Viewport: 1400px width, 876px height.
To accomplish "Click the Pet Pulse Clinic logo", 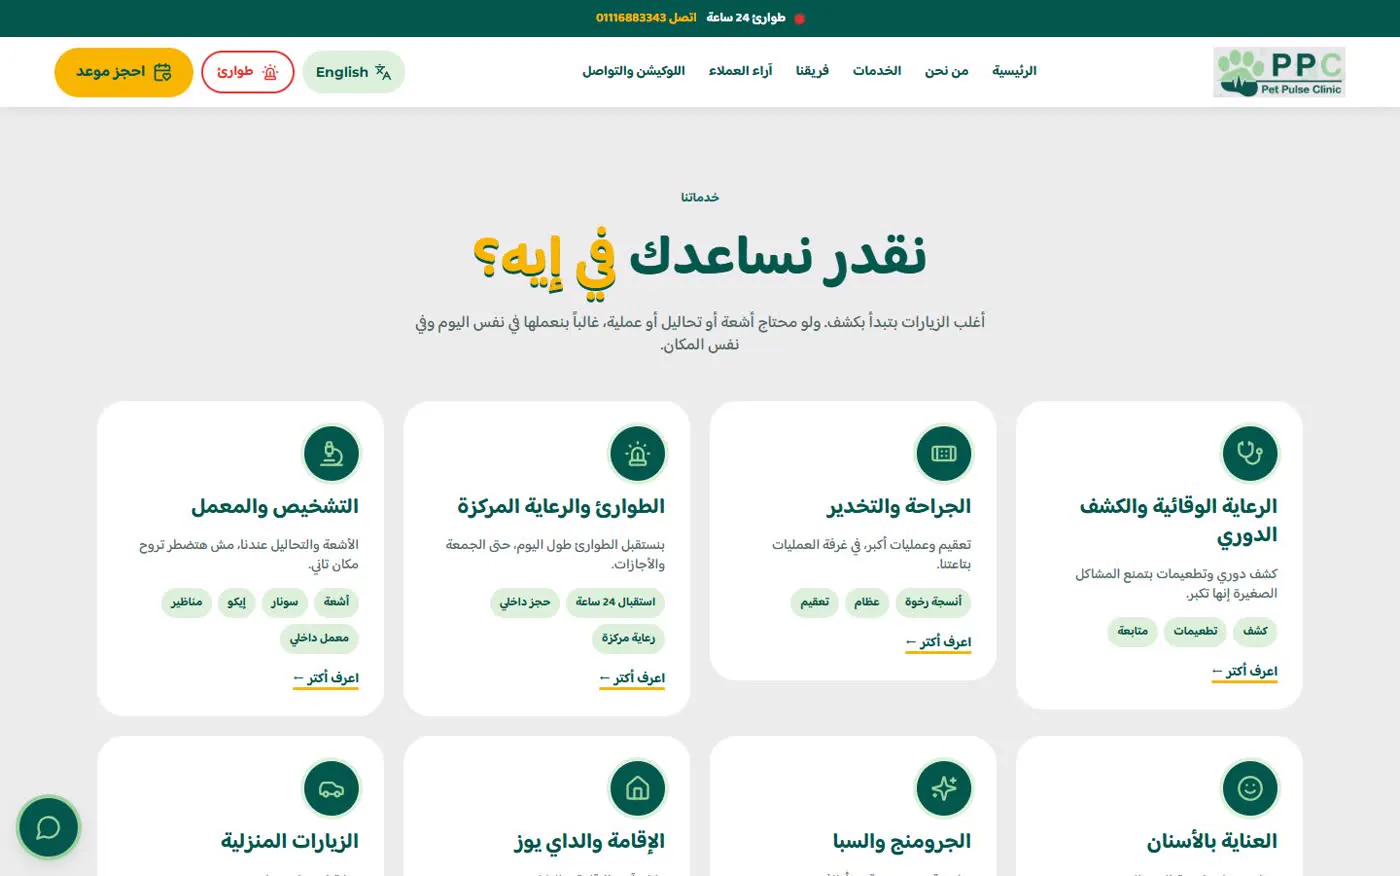I will 1279,72.
